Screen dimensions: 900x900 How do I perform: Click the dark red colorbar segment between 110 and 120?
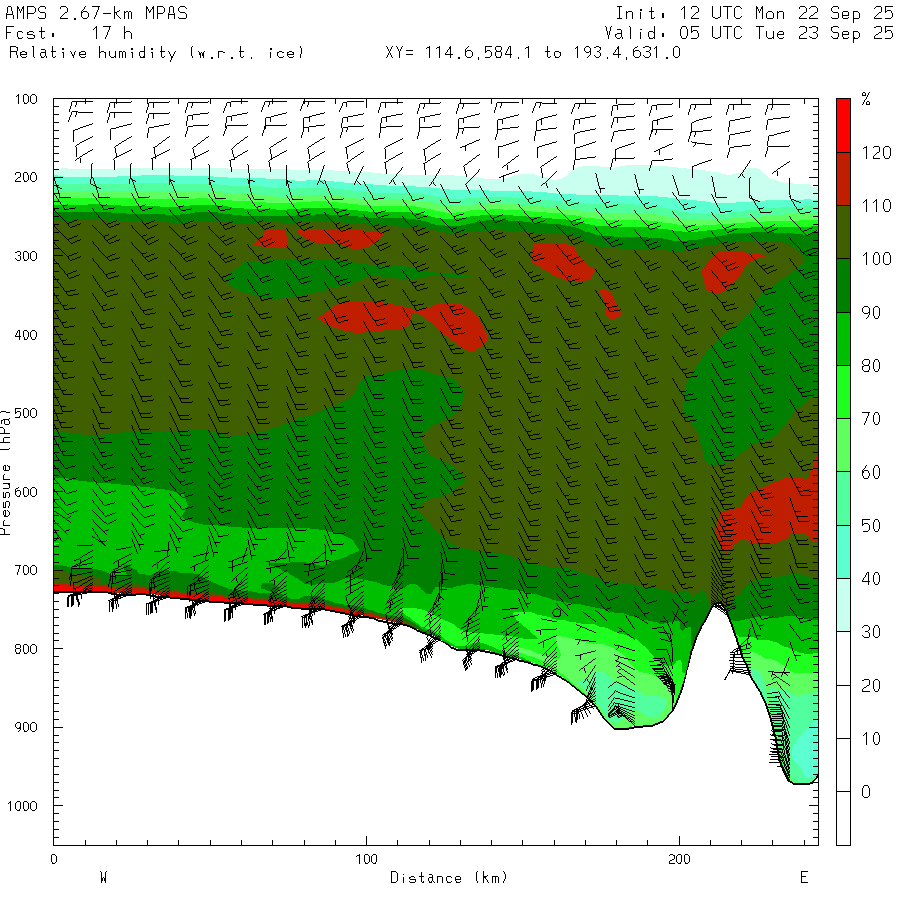(x=843, y=179)
